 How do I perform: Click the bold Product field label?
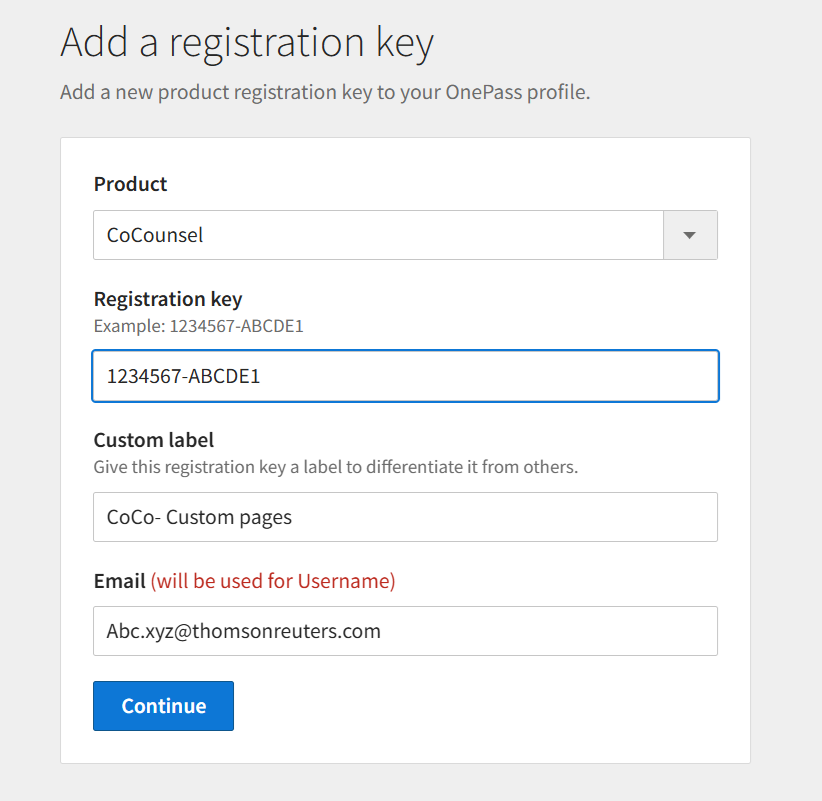[131, 184]
